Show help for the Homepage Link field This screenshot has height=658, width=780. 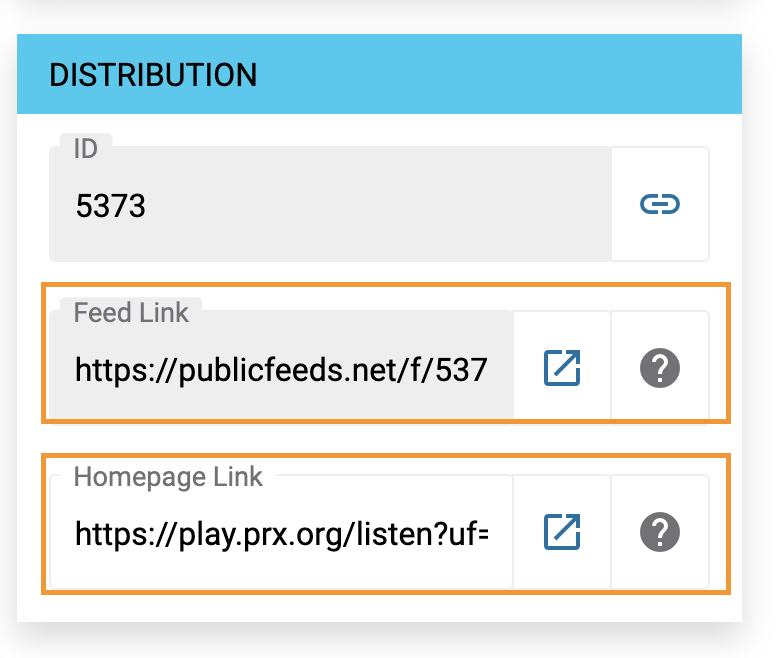660,532
